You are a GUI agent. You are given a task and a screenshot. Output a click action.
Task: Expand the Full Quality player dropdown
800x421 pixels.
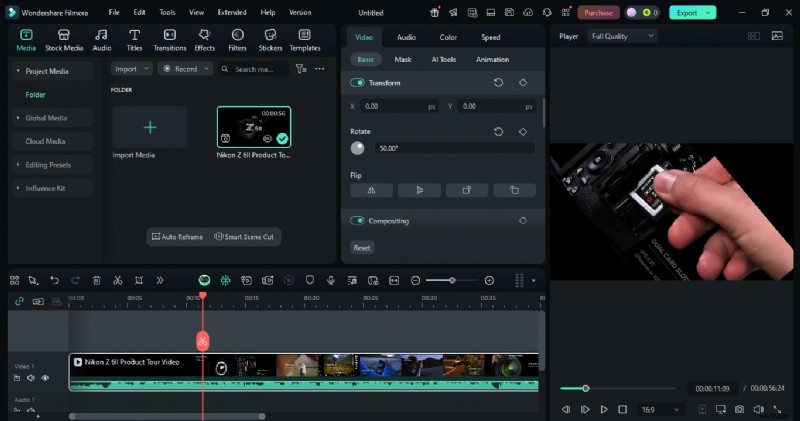coord(621,36)
